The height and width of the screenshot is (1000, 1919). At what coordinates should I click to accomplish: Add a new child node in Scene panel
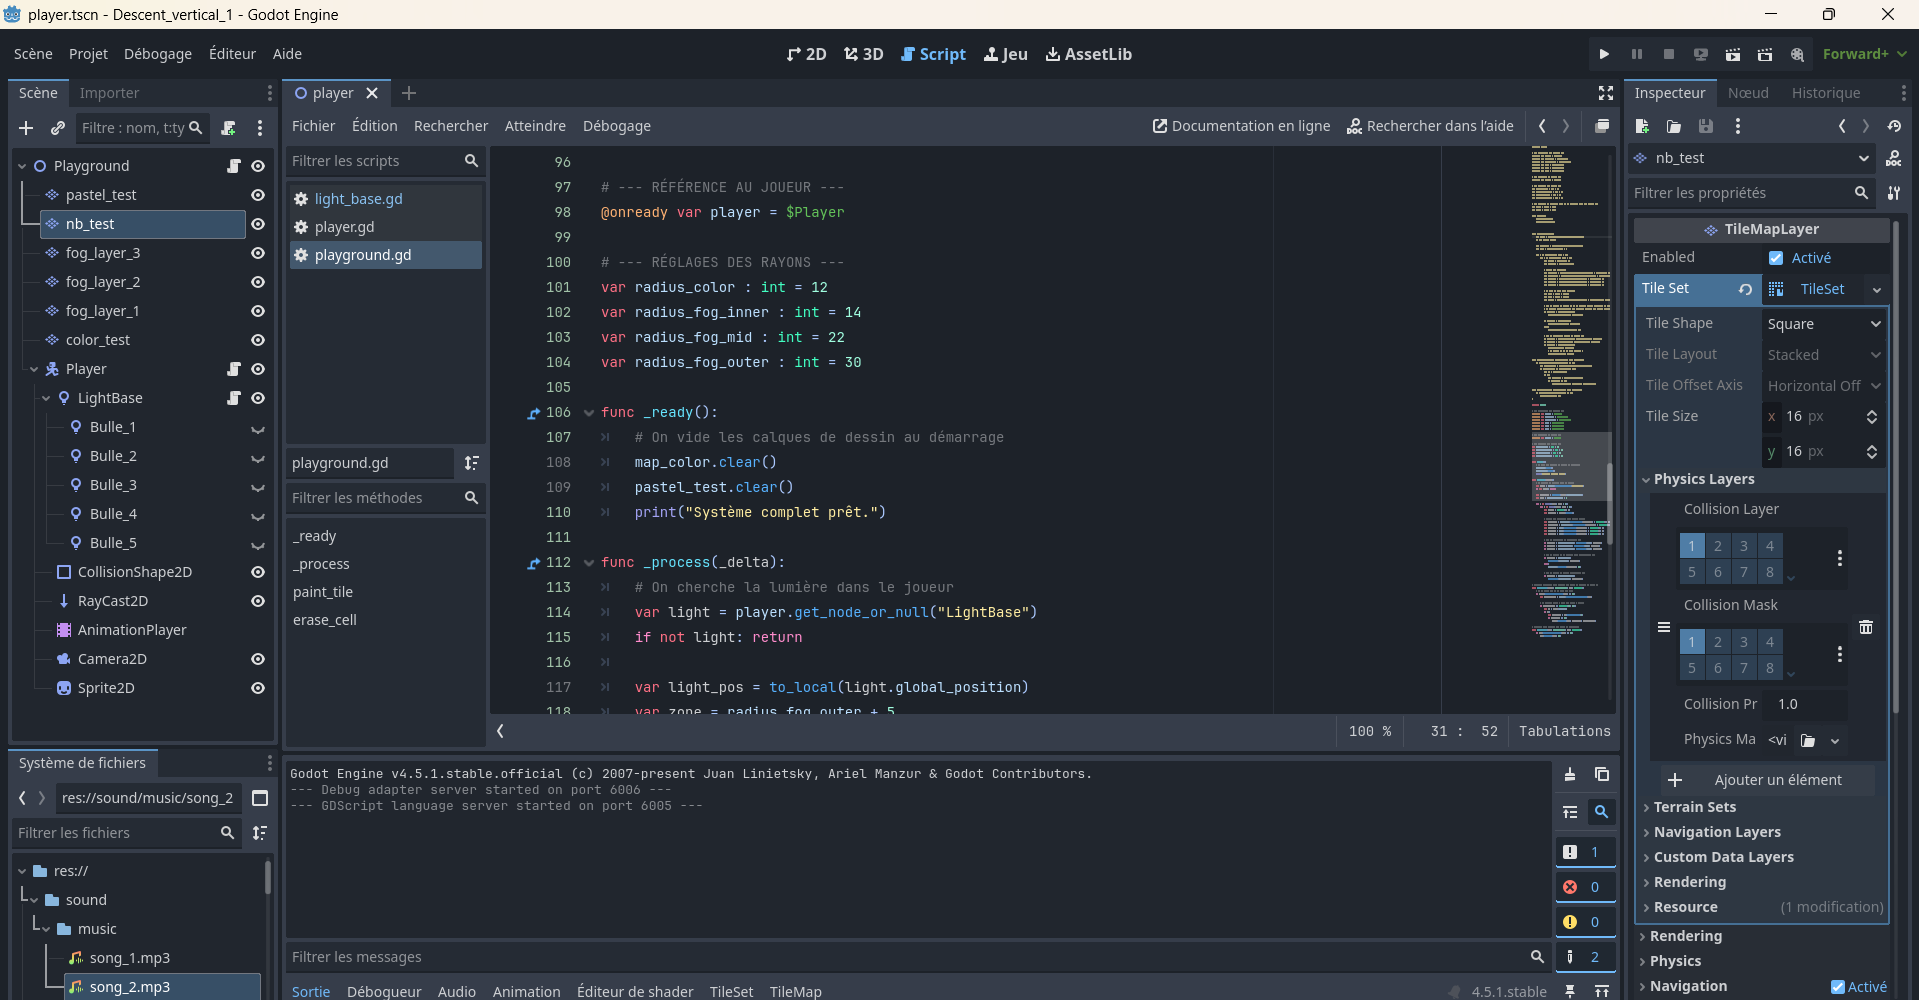pos(26,128)
